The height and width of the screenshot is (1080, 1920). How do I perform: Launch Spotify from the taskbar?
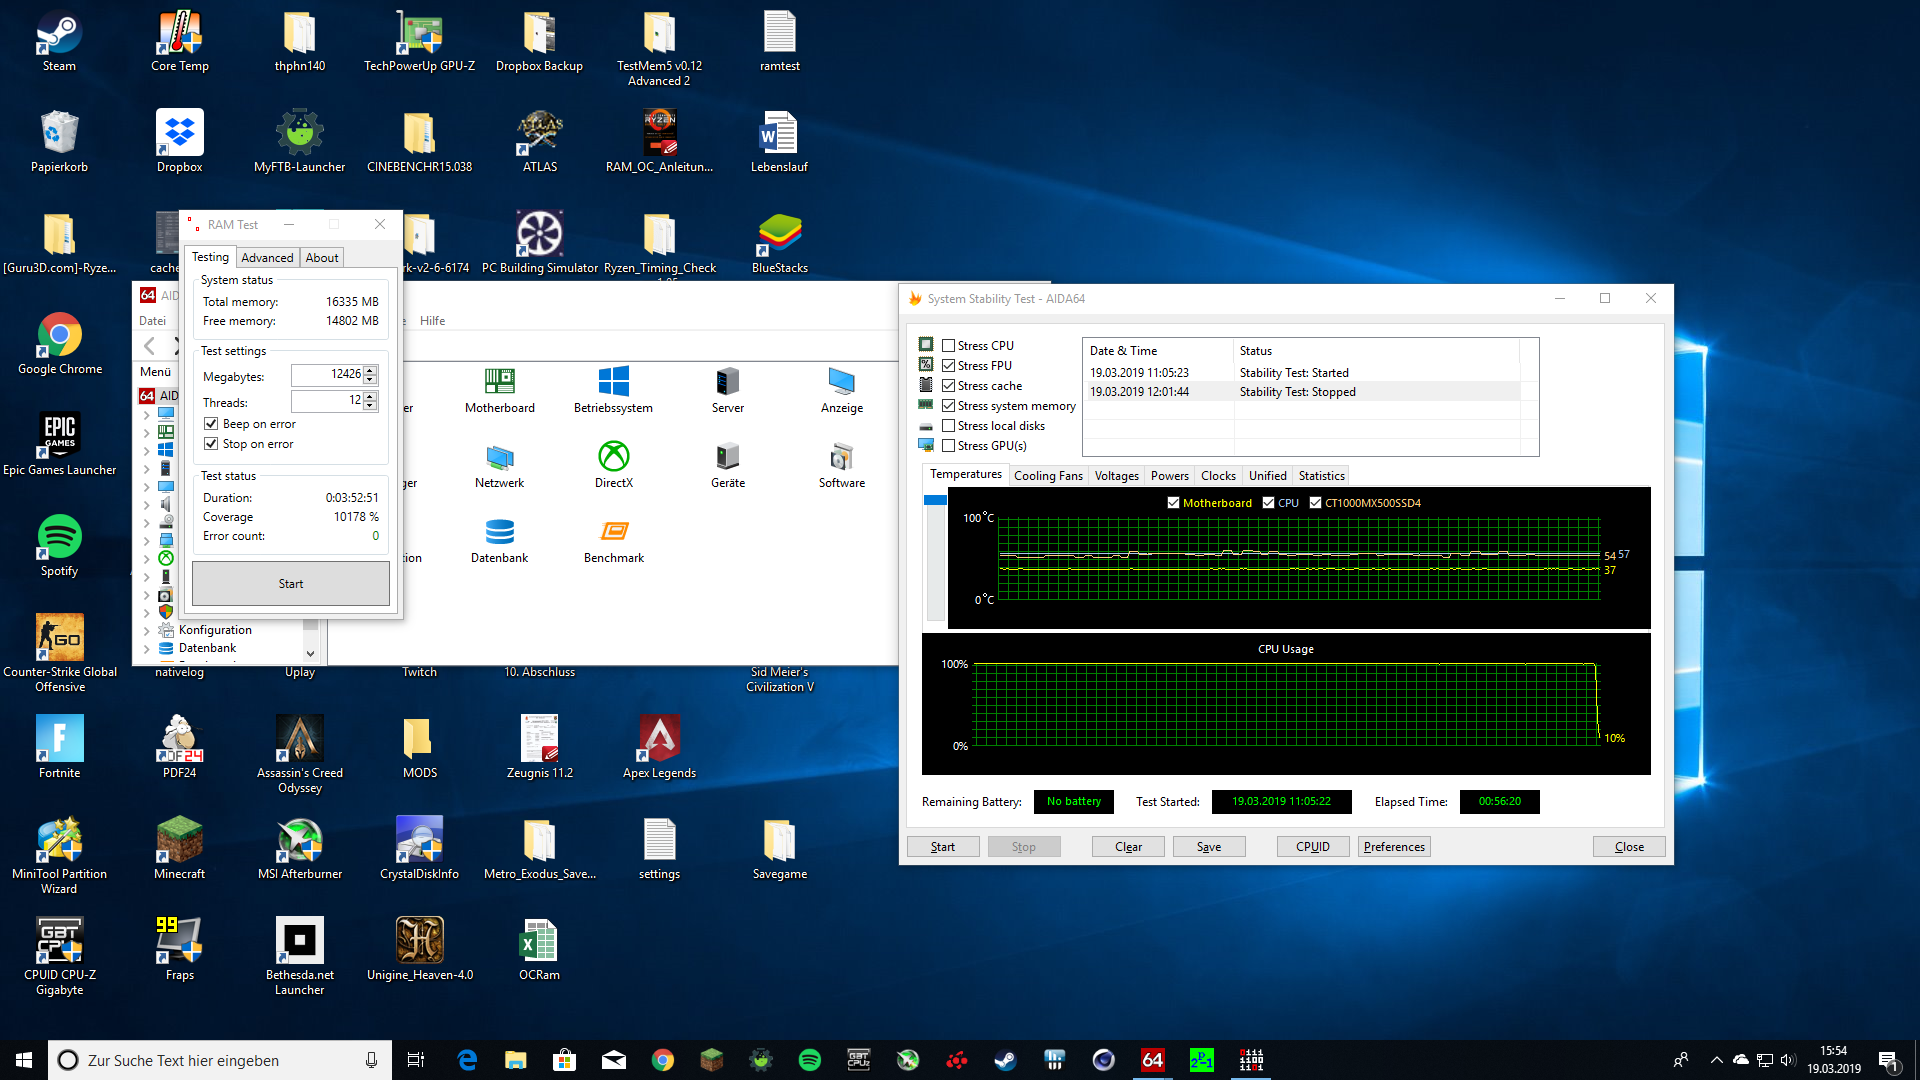point(809,1060)
